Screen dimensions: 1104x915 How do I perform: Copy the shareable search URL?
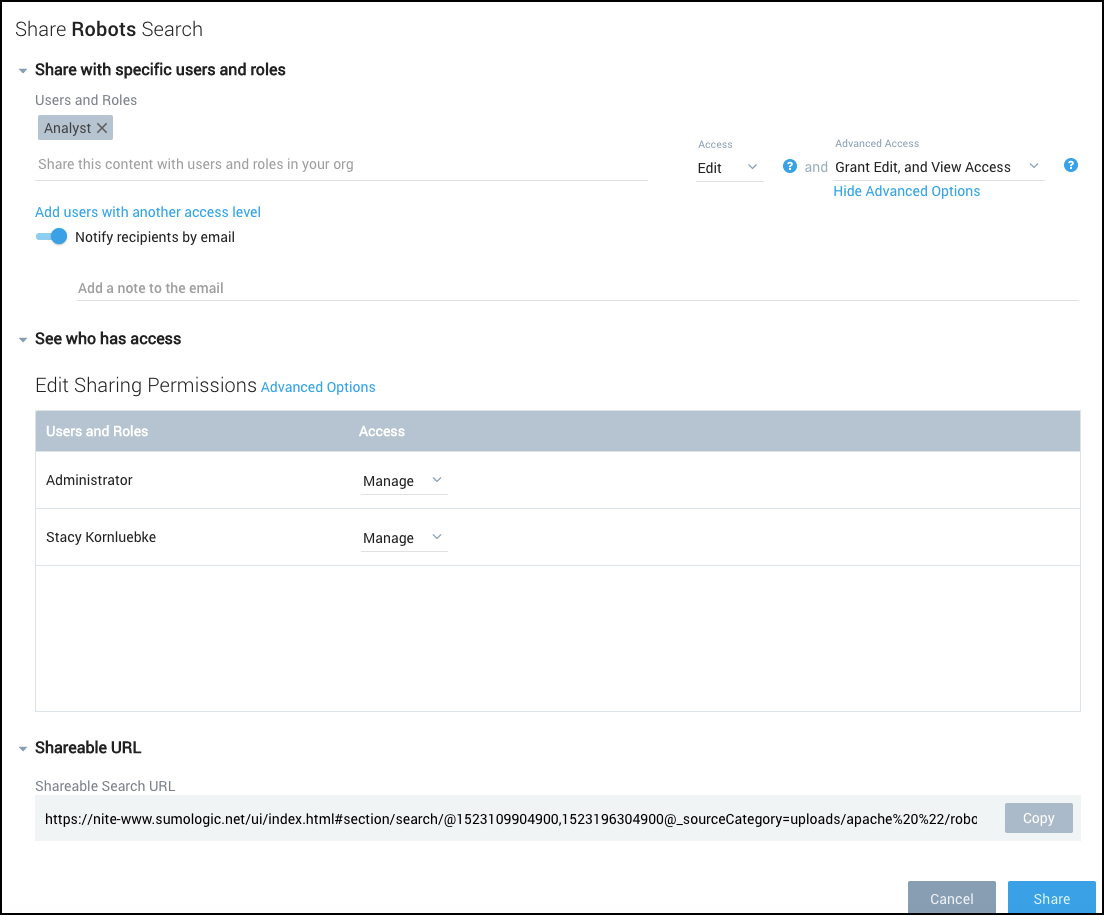point(1038,818)
